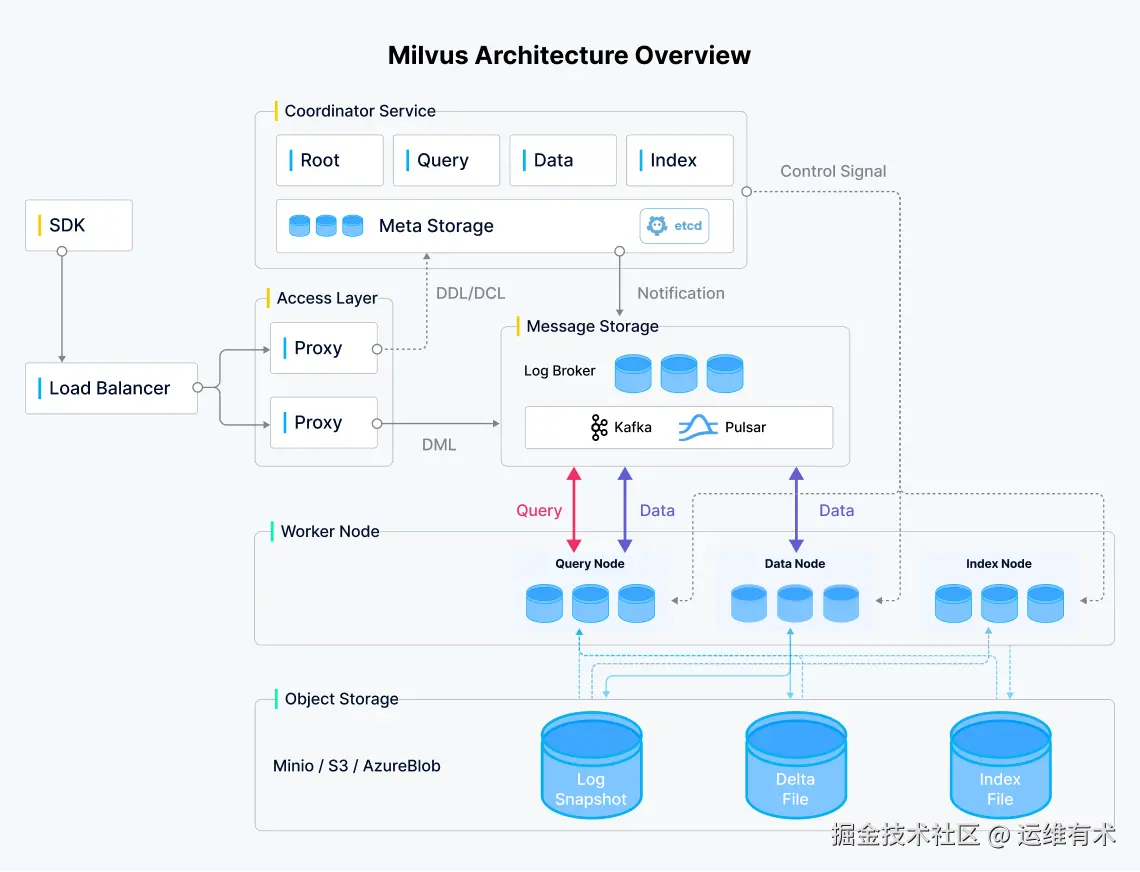The image size is (1140, 872).
Task: Select the Log Snapshot storage cylinder
Action: pyautogui.click(x=591, y=765)
